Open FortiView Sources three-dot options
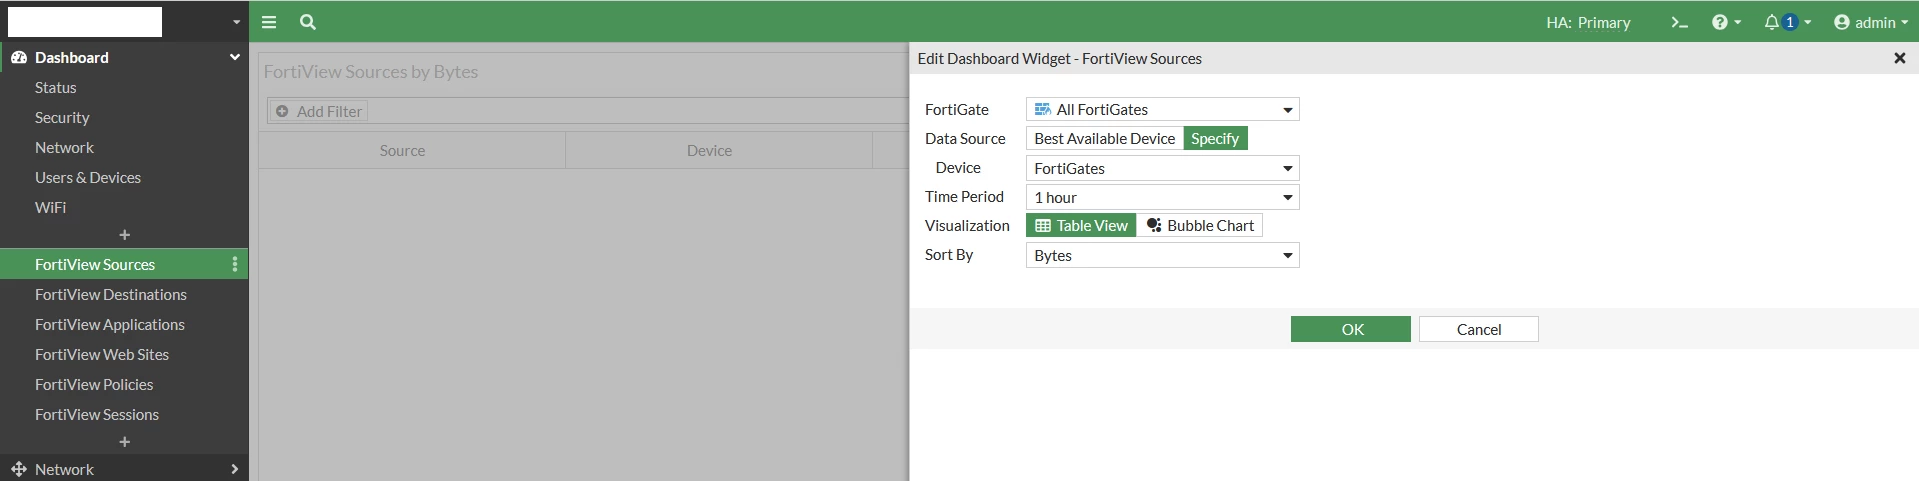The width and height of the screenshot is (1919, 481). pyautogui.click(x=235, y=264)
